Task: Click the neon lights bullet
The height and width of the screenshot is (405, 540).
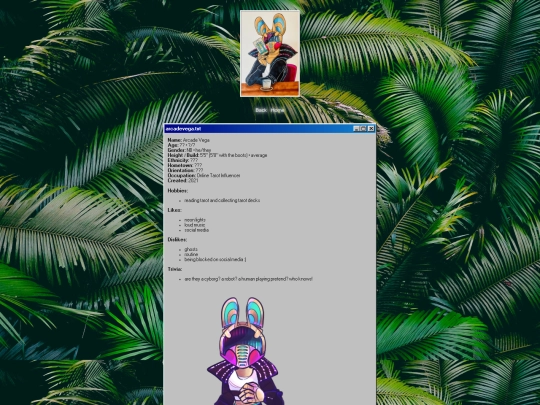Action: tap(195, 220)
